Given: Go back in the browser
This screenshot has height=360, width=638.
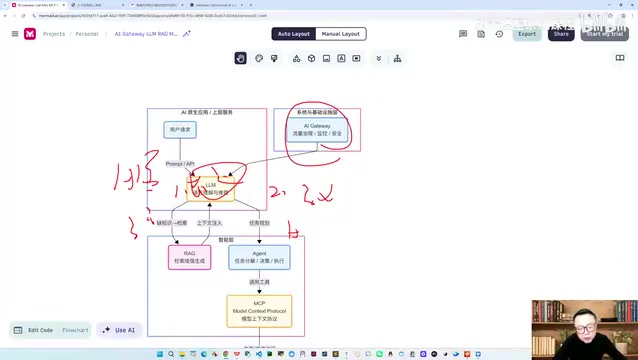Looking at the screenshot, I should point(5,16).
